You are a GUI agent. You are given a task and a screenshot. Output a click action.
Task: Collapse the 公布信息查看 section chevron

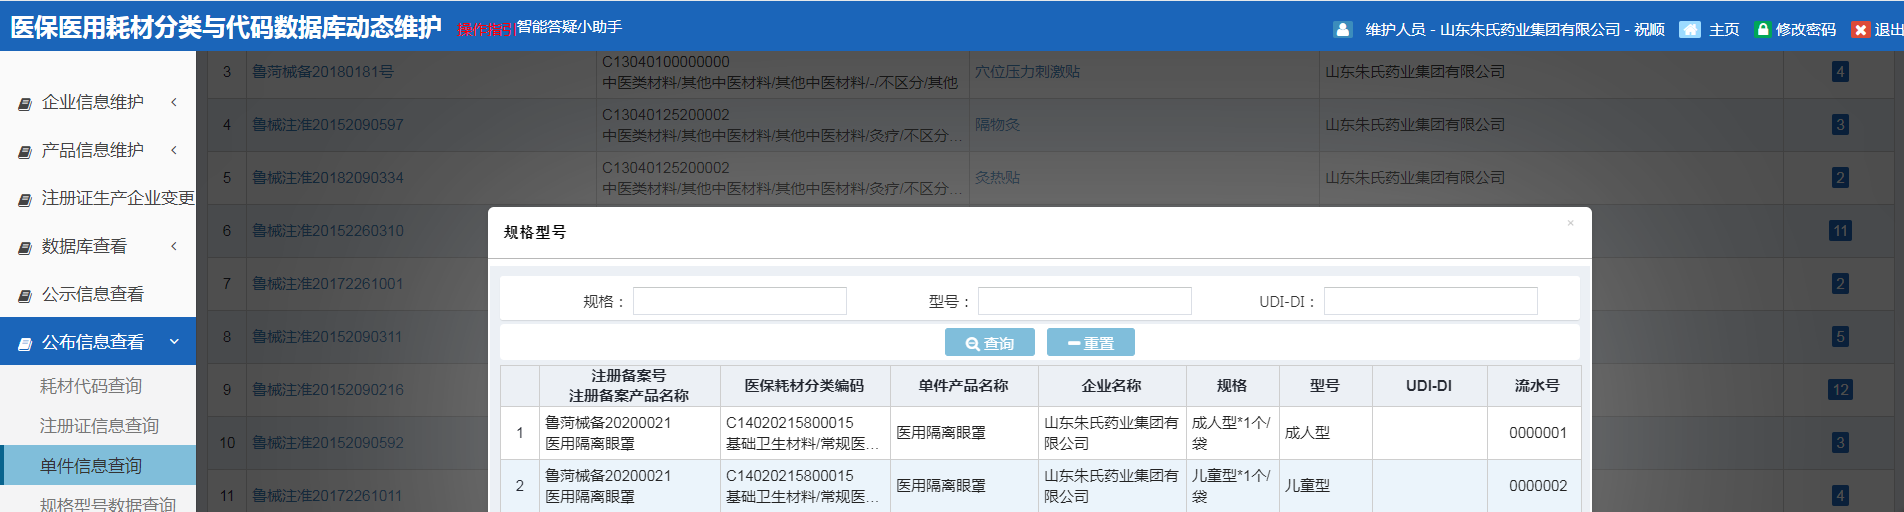click(x=174, y=342)
